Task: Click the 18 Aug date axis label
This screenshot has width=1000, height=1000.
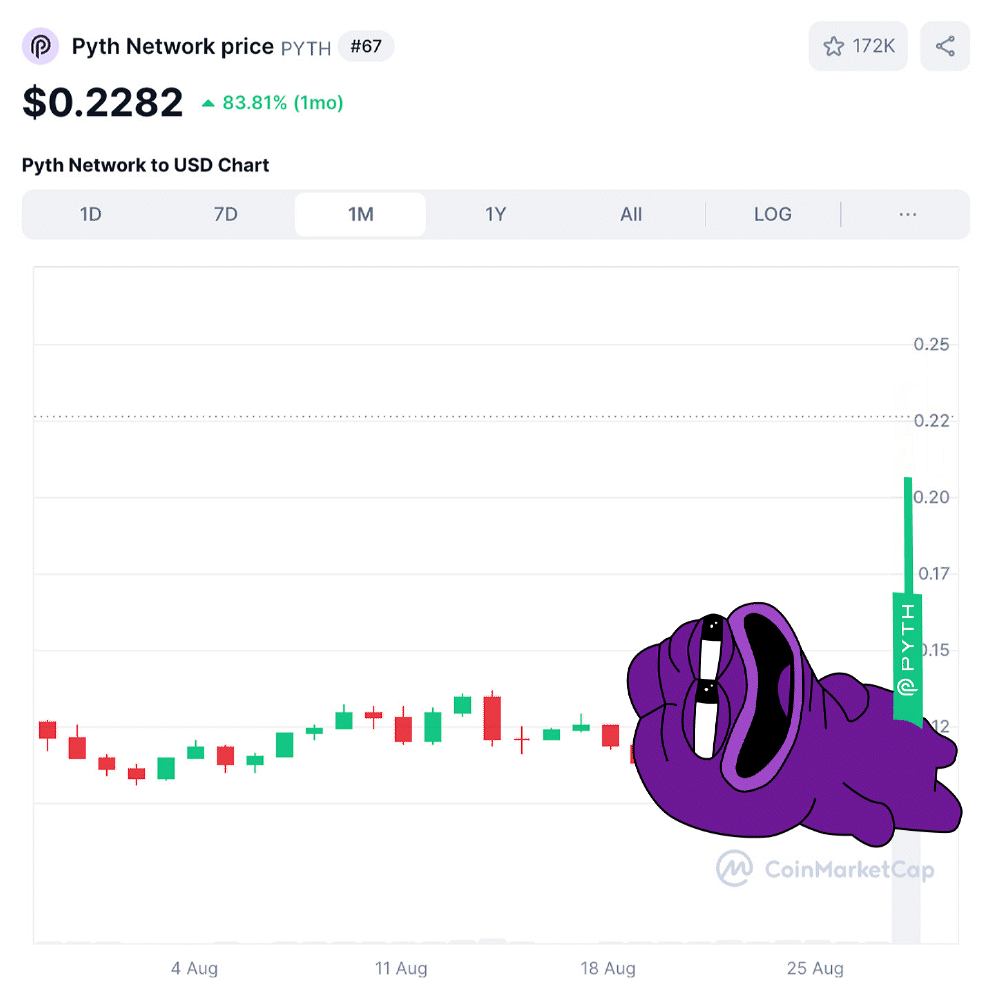Action: 608,968
